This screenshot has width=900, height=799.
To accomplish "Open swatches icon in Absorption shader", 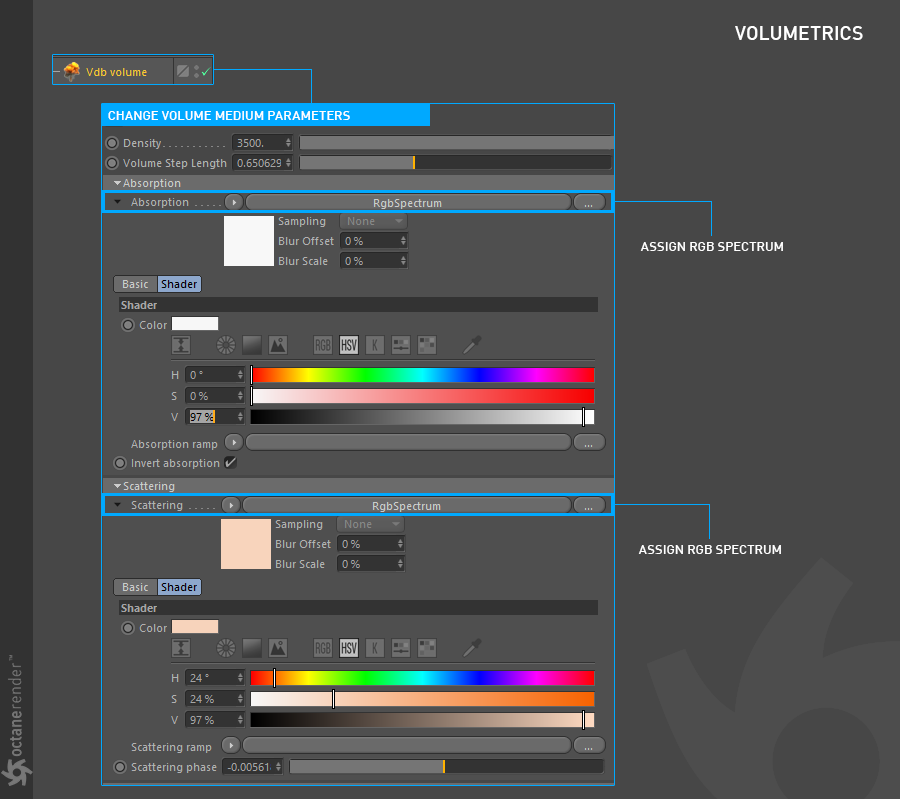I will [x=427, y=345].
